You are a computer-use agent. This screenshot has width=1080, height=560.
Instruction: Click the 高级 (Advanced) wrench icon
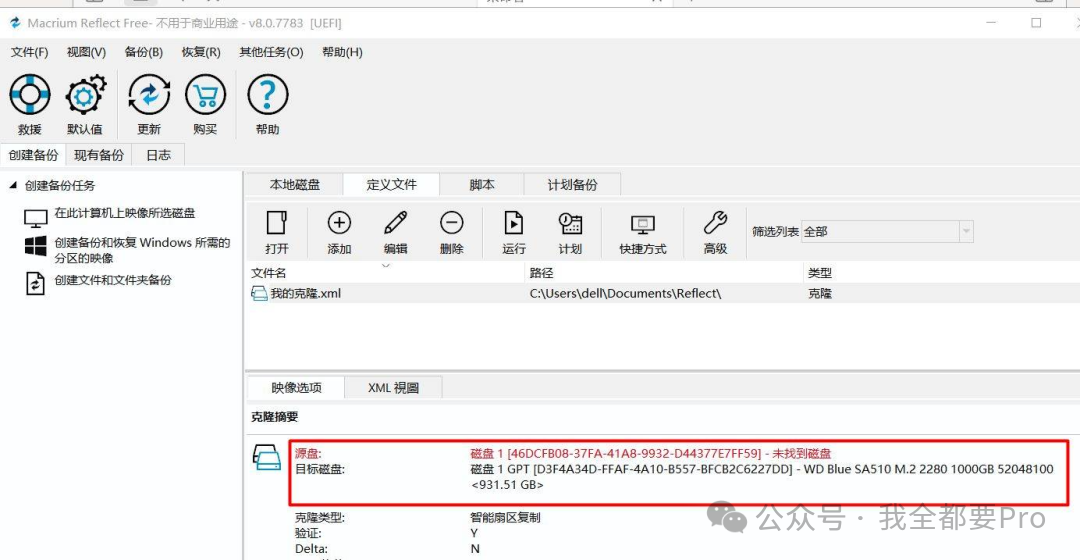[715, 223]
